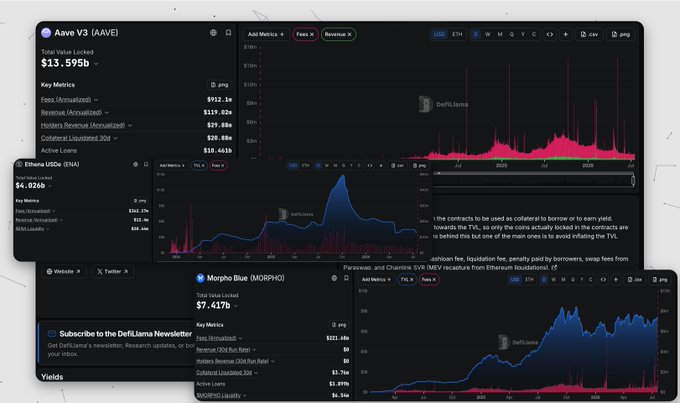Open the Aave Website link button
This screenshot has height=403, width=680.
click(64, 272)
